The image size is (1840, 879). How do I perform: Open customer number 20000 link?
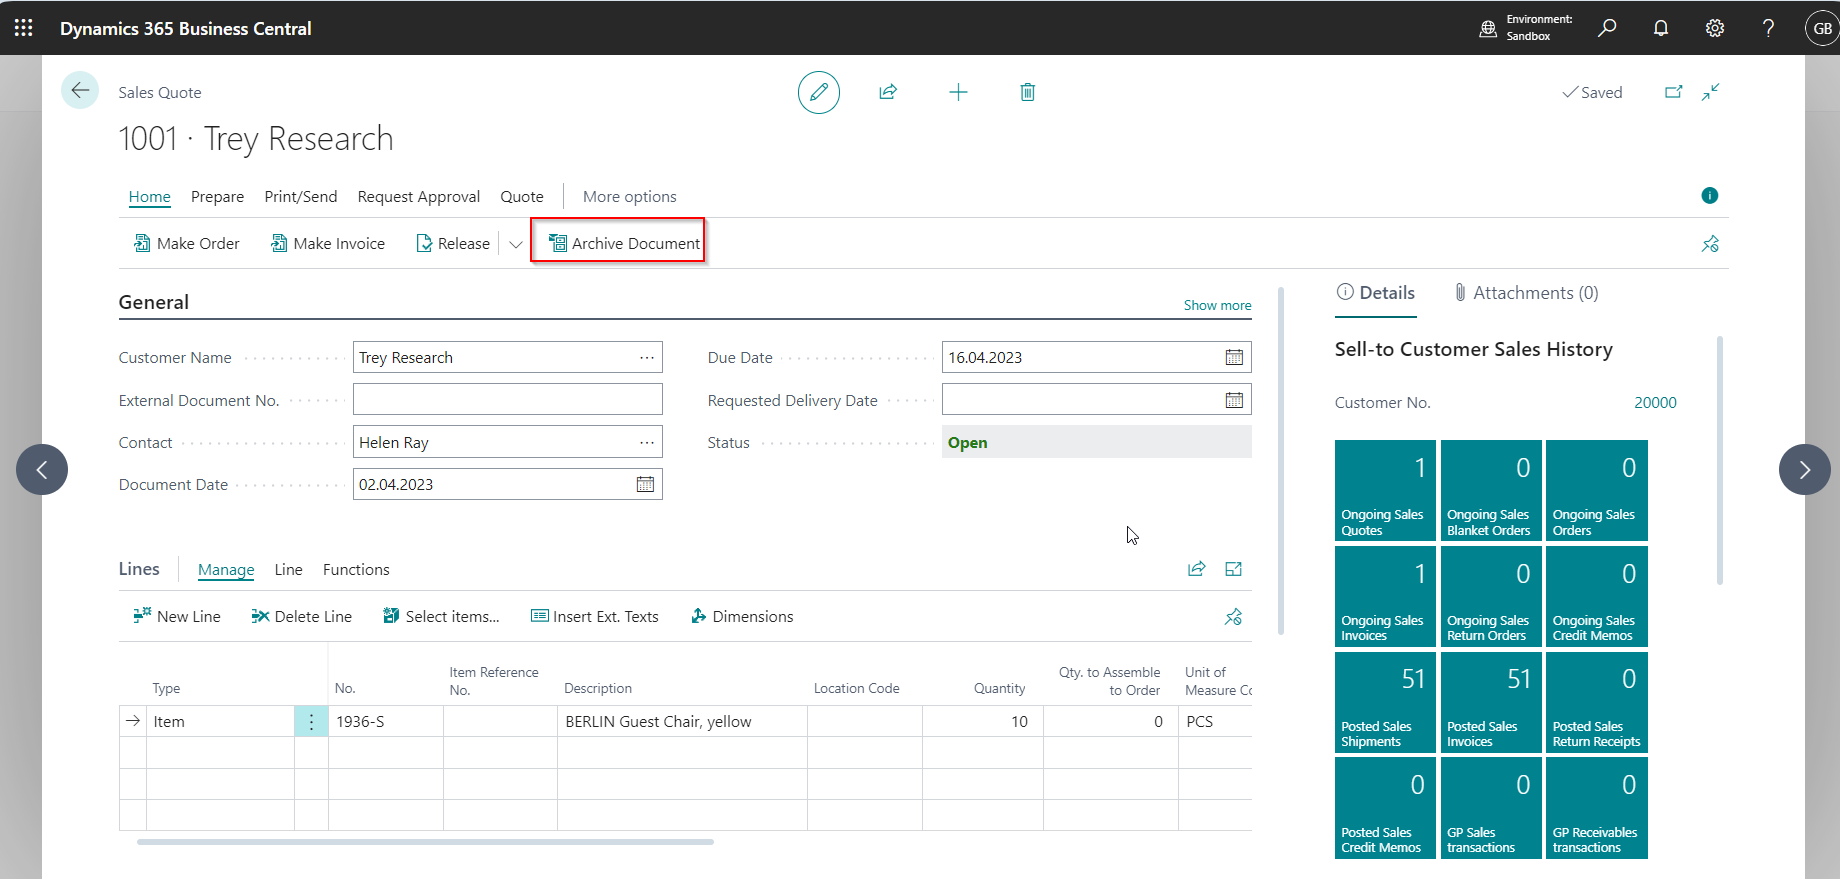click(1655, 403)
